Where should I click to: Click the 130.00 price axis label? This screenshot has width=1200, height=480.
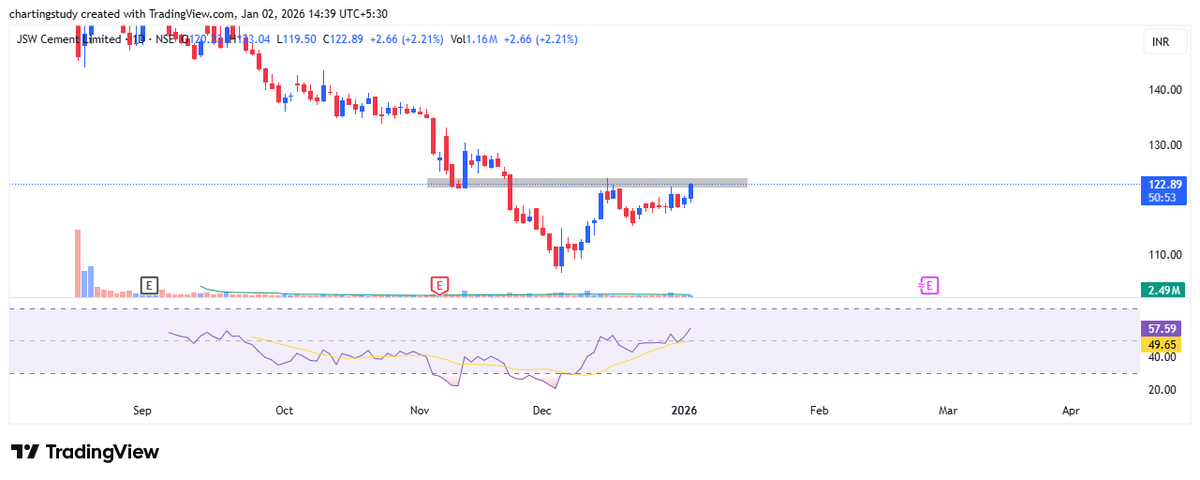pyautogui.click(x=1164, y=145)
